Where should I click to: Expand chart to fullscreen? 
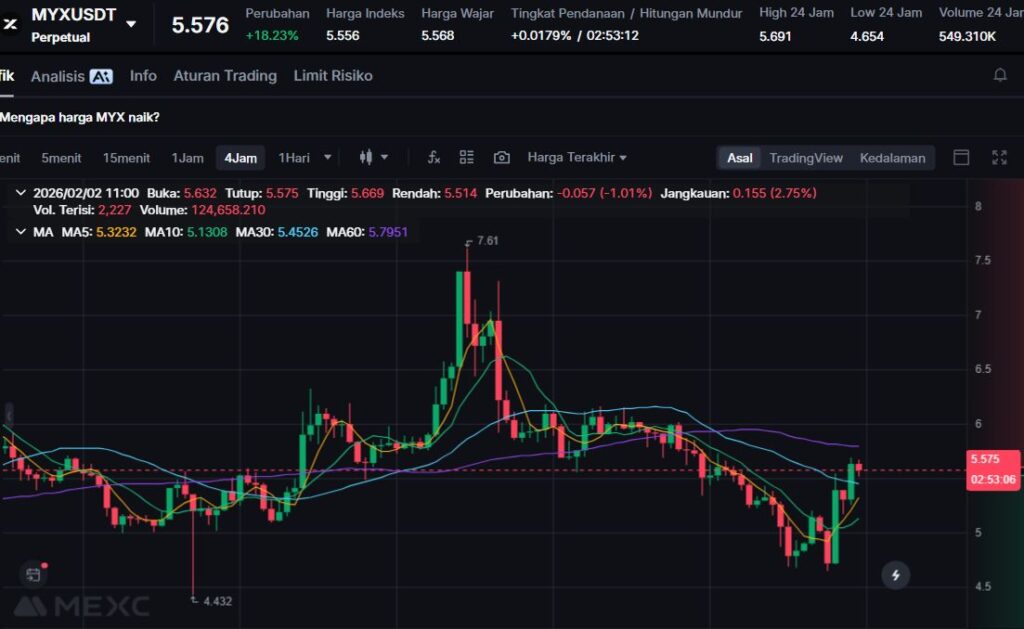[999, 158]
